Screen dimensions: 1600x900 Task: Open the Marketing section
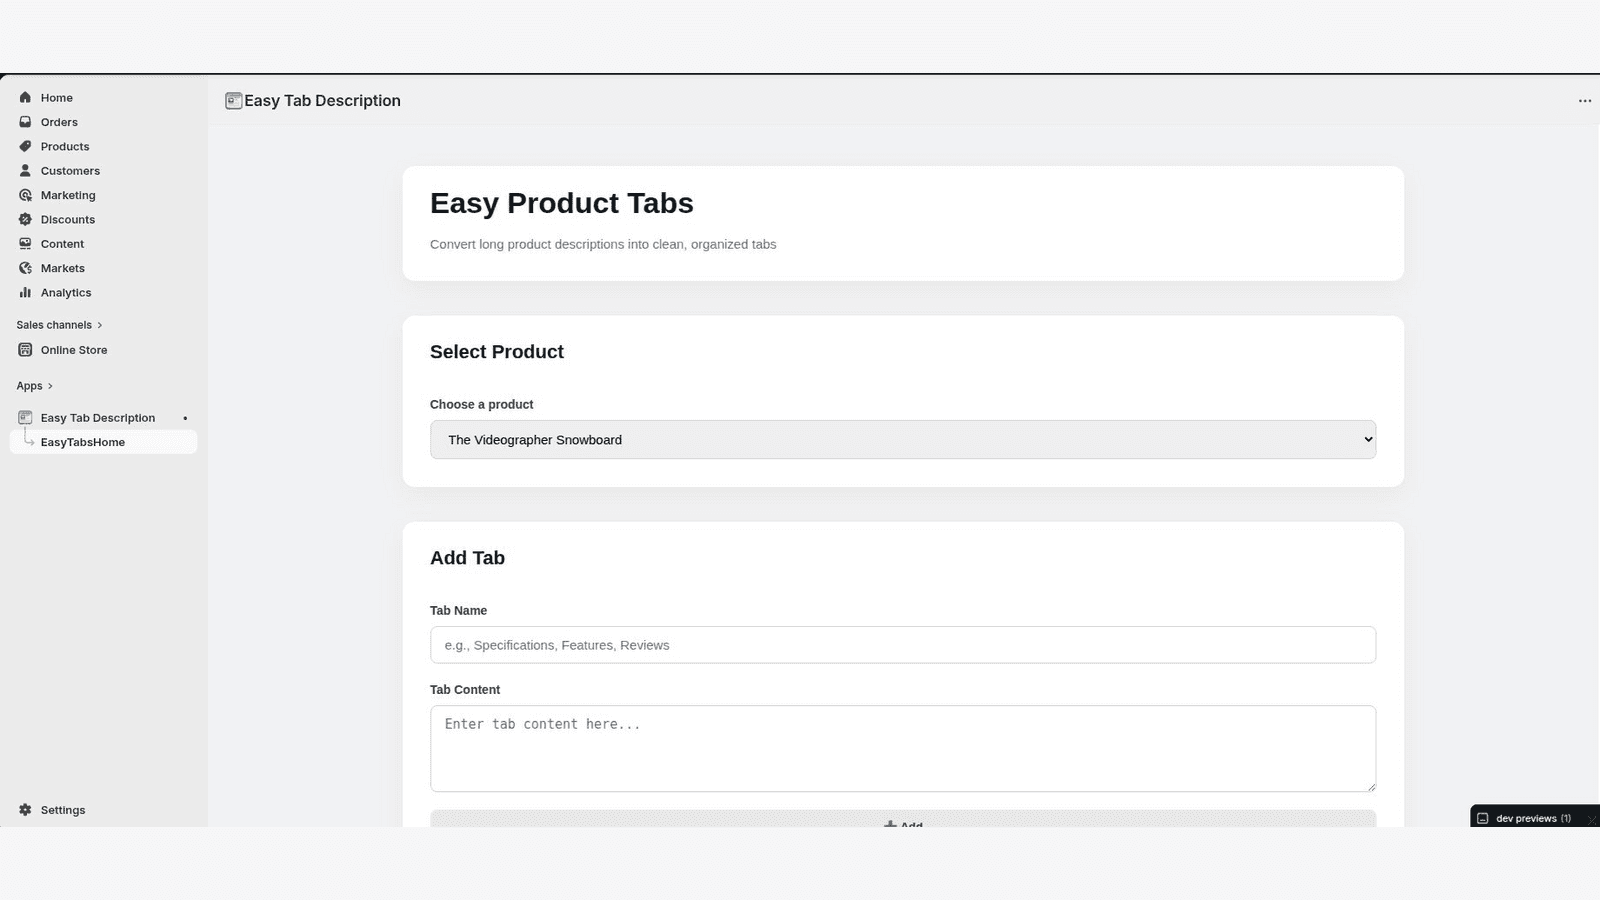point(25,194)
